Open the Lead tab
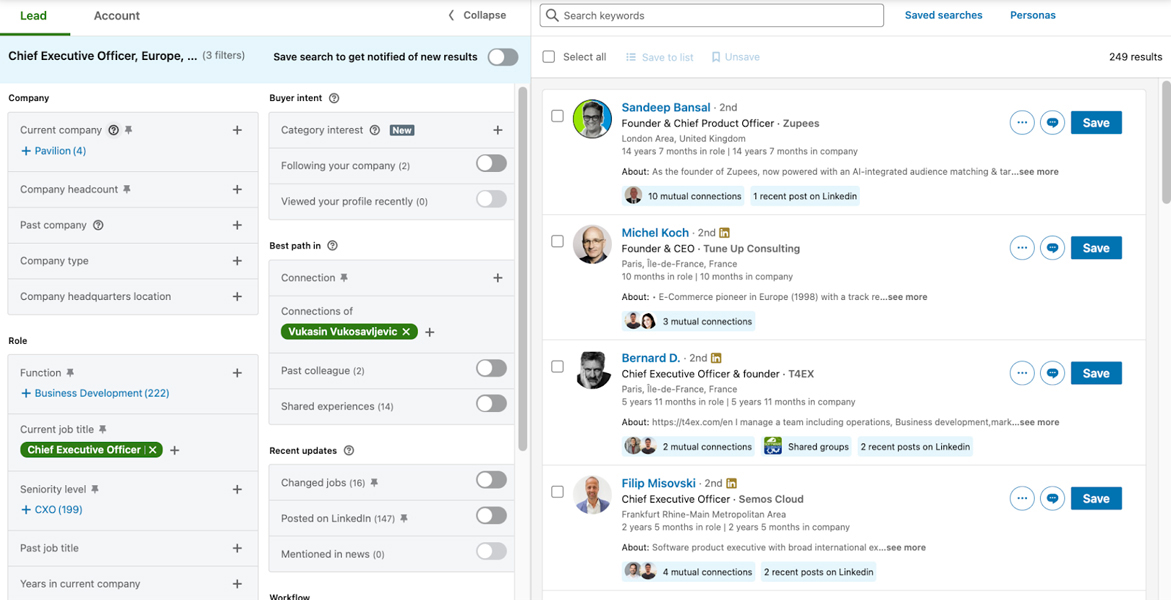The height and width of the screenshot is (600, 1171). 34,16
